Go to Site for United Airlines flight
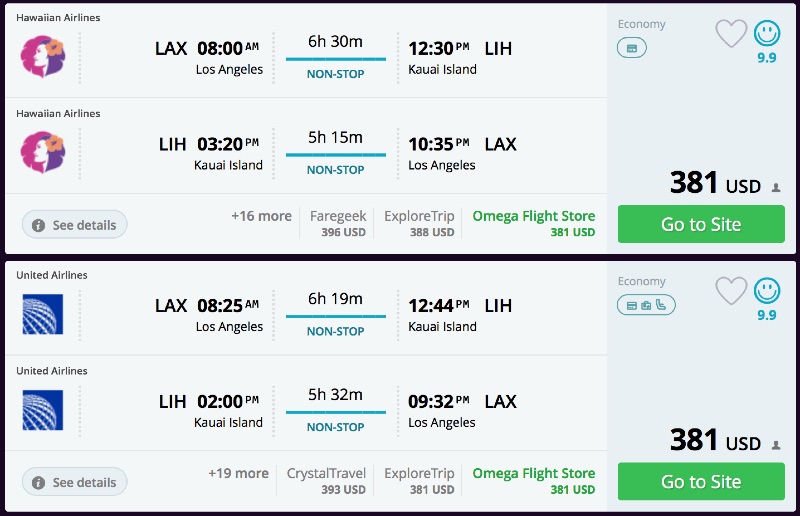800x516 pixels. pos(701,481)
